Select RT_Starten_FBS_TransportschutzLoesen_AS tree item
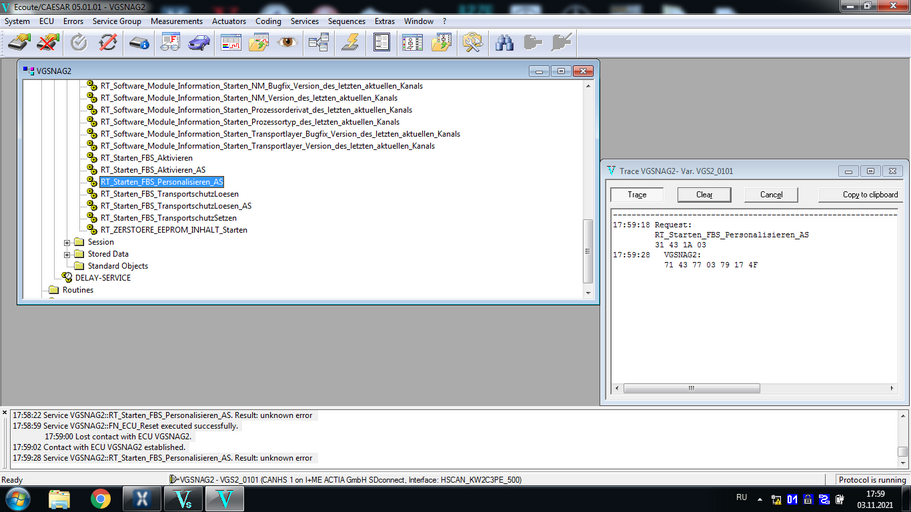Image resolution: width=911 pixels, height=512 pixels. pyautogui.click(x=176, y=206)
